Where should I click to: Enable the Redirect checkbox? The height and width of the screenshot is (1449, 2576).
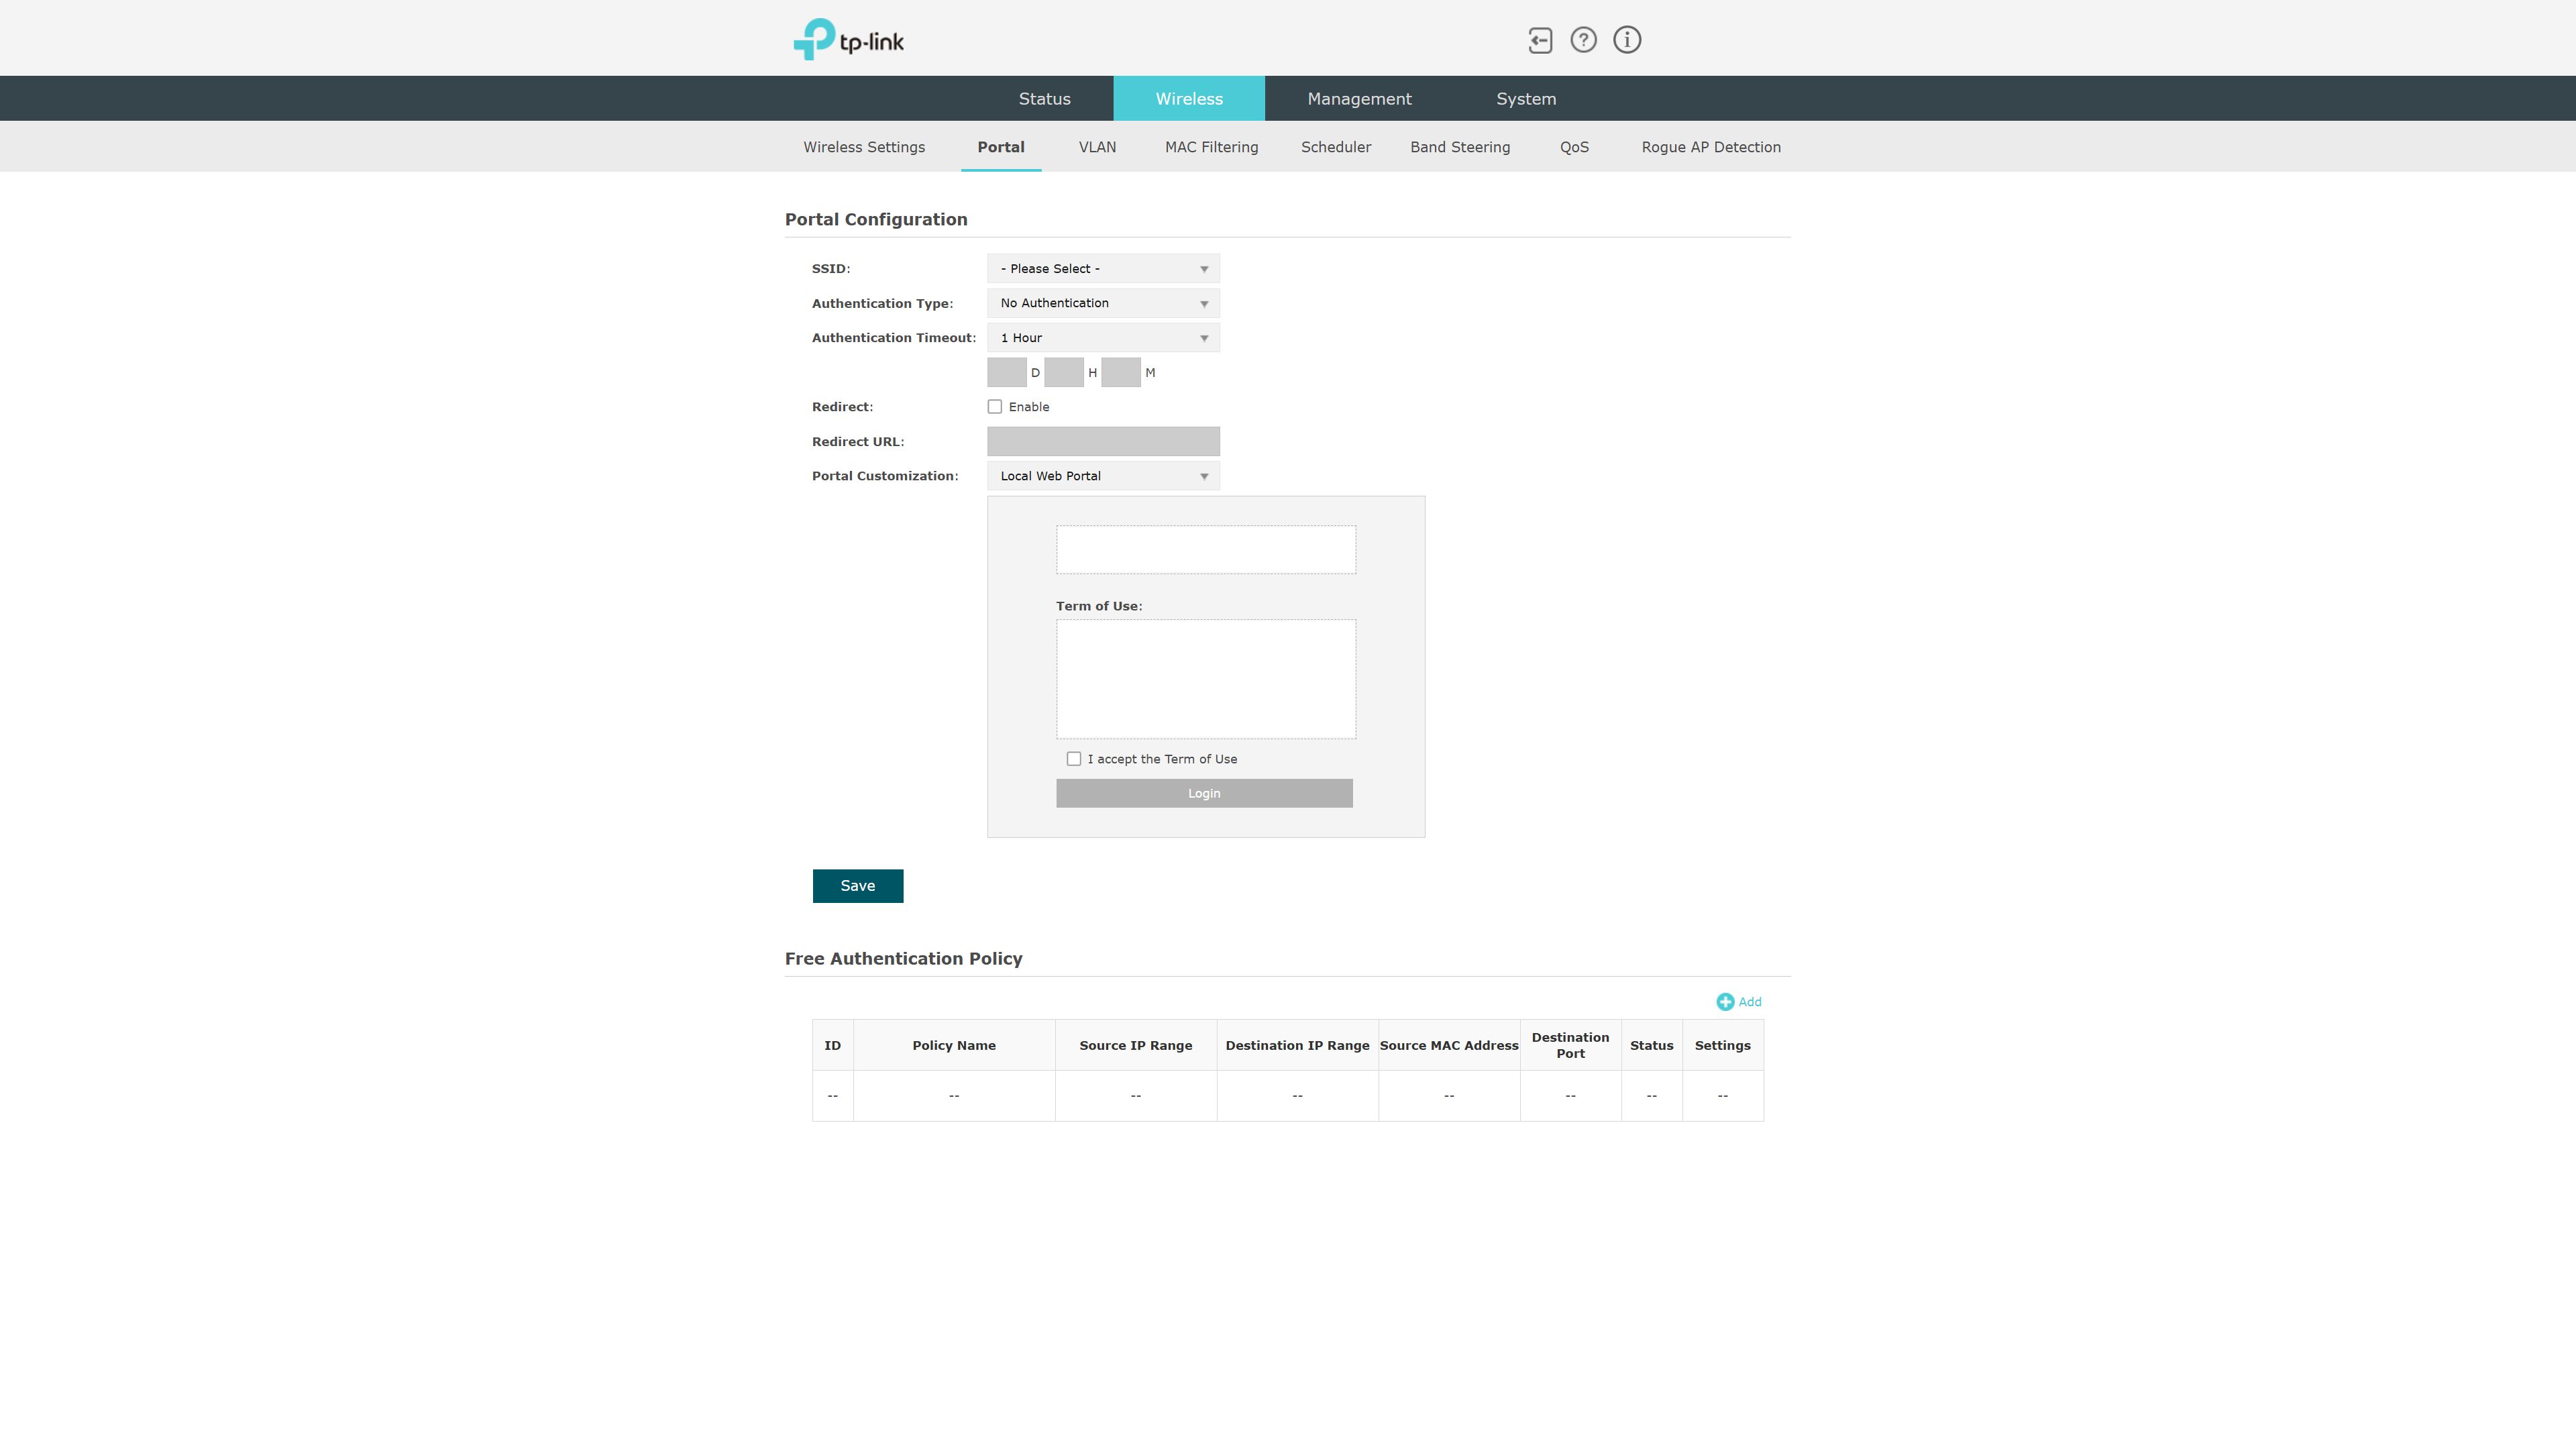[x=995, y=407]
